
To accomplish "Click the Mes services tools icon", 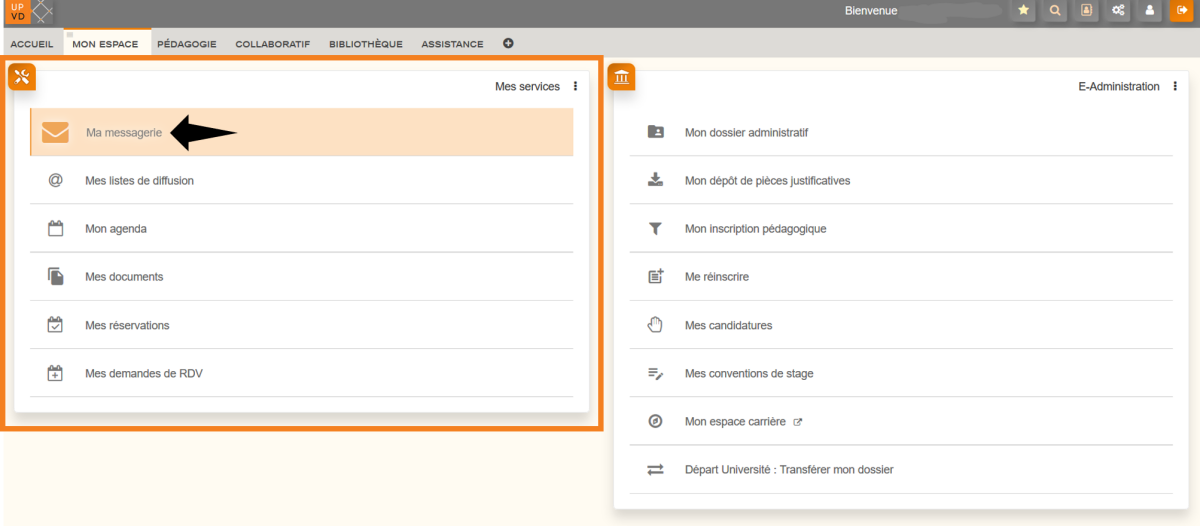I will coord(22,77).
